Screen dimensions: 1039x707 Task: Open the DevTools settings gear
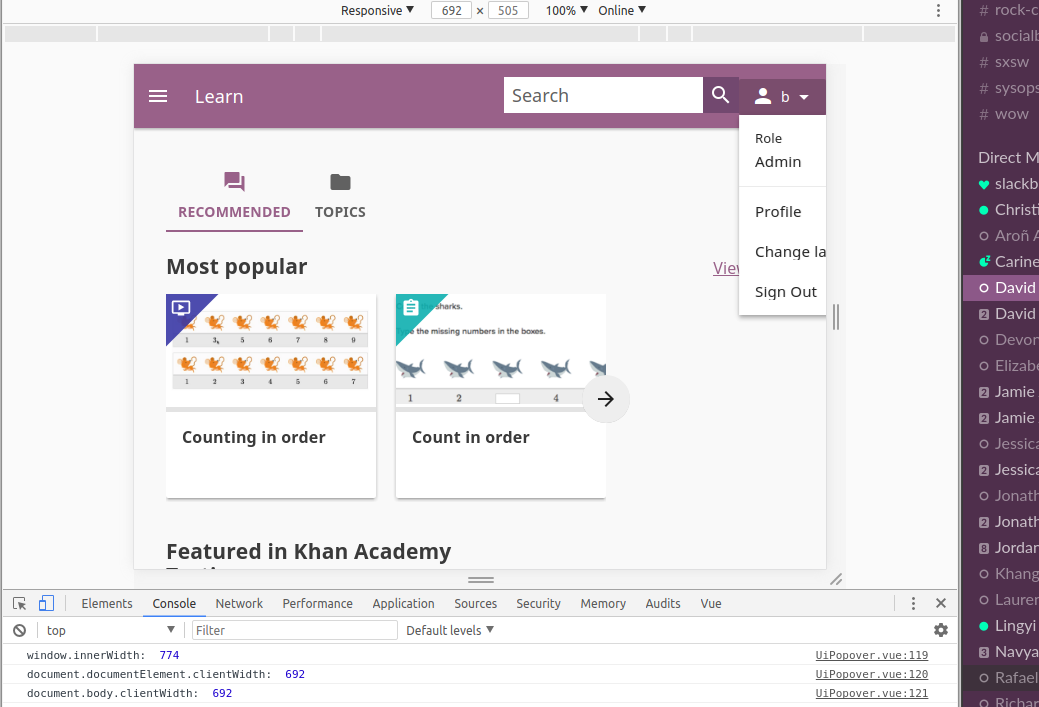[940, 630]
